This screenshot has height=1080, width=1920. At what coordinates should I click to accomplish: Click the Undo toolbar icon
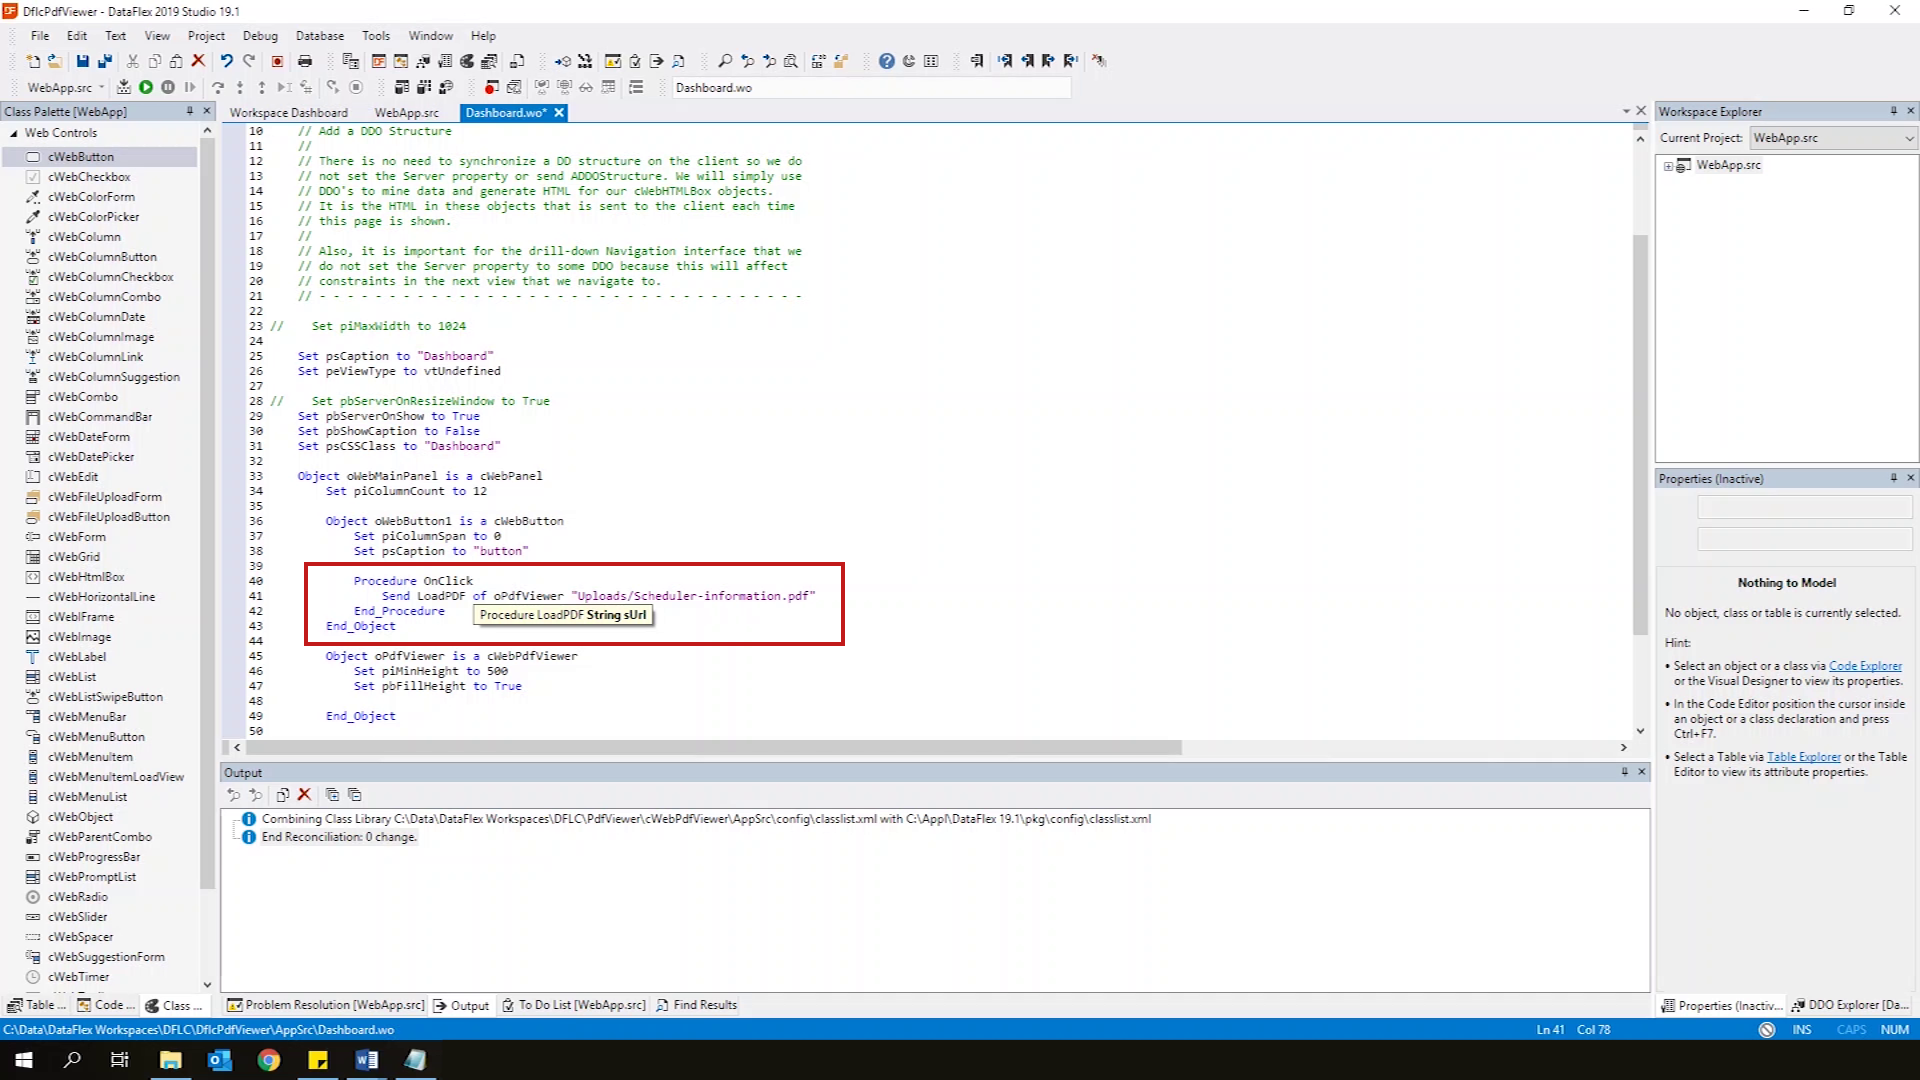pyautogui.click(x=227, y=61)
